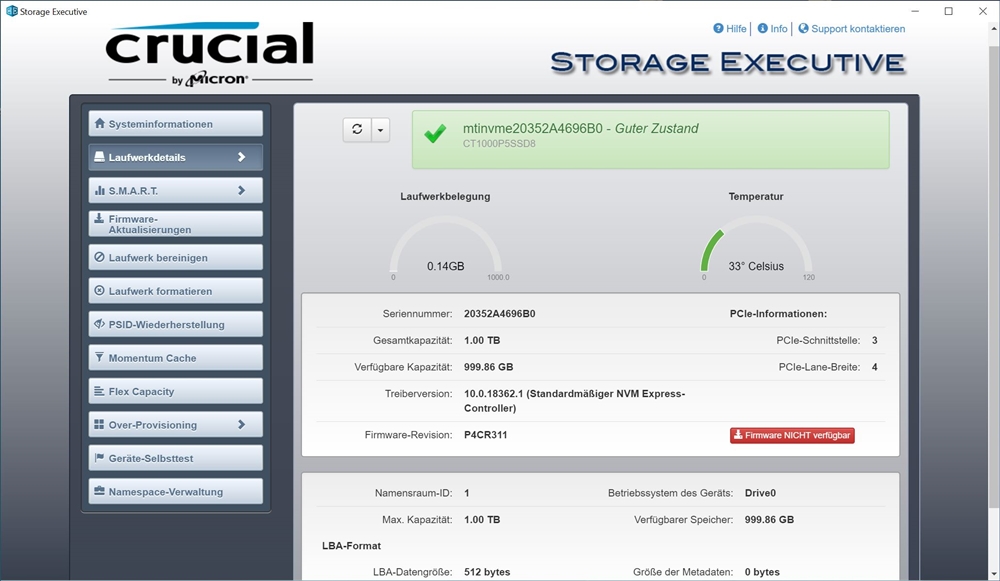
Task: Click the Momentum Cache filter icon
Action: 99,357
